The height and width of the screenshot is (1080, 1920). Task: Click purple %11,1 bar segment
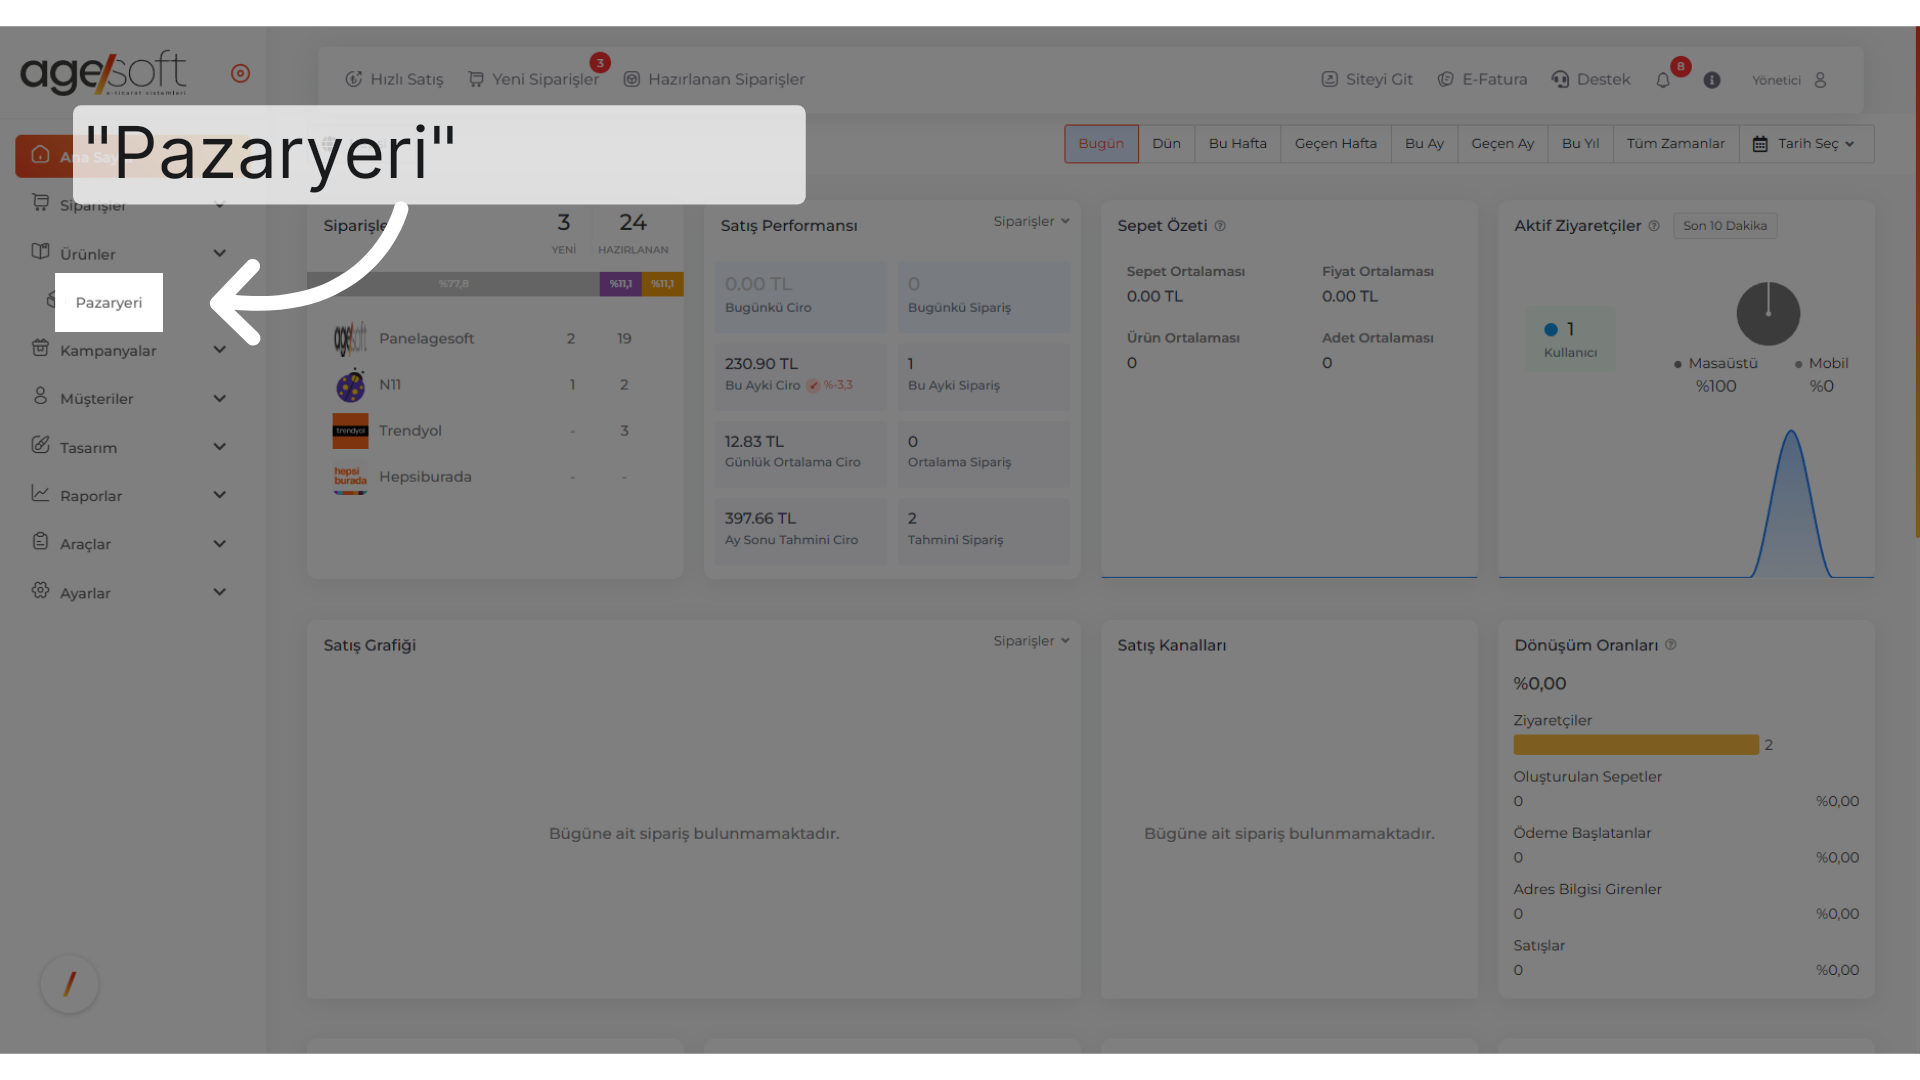tap(621, 284)
